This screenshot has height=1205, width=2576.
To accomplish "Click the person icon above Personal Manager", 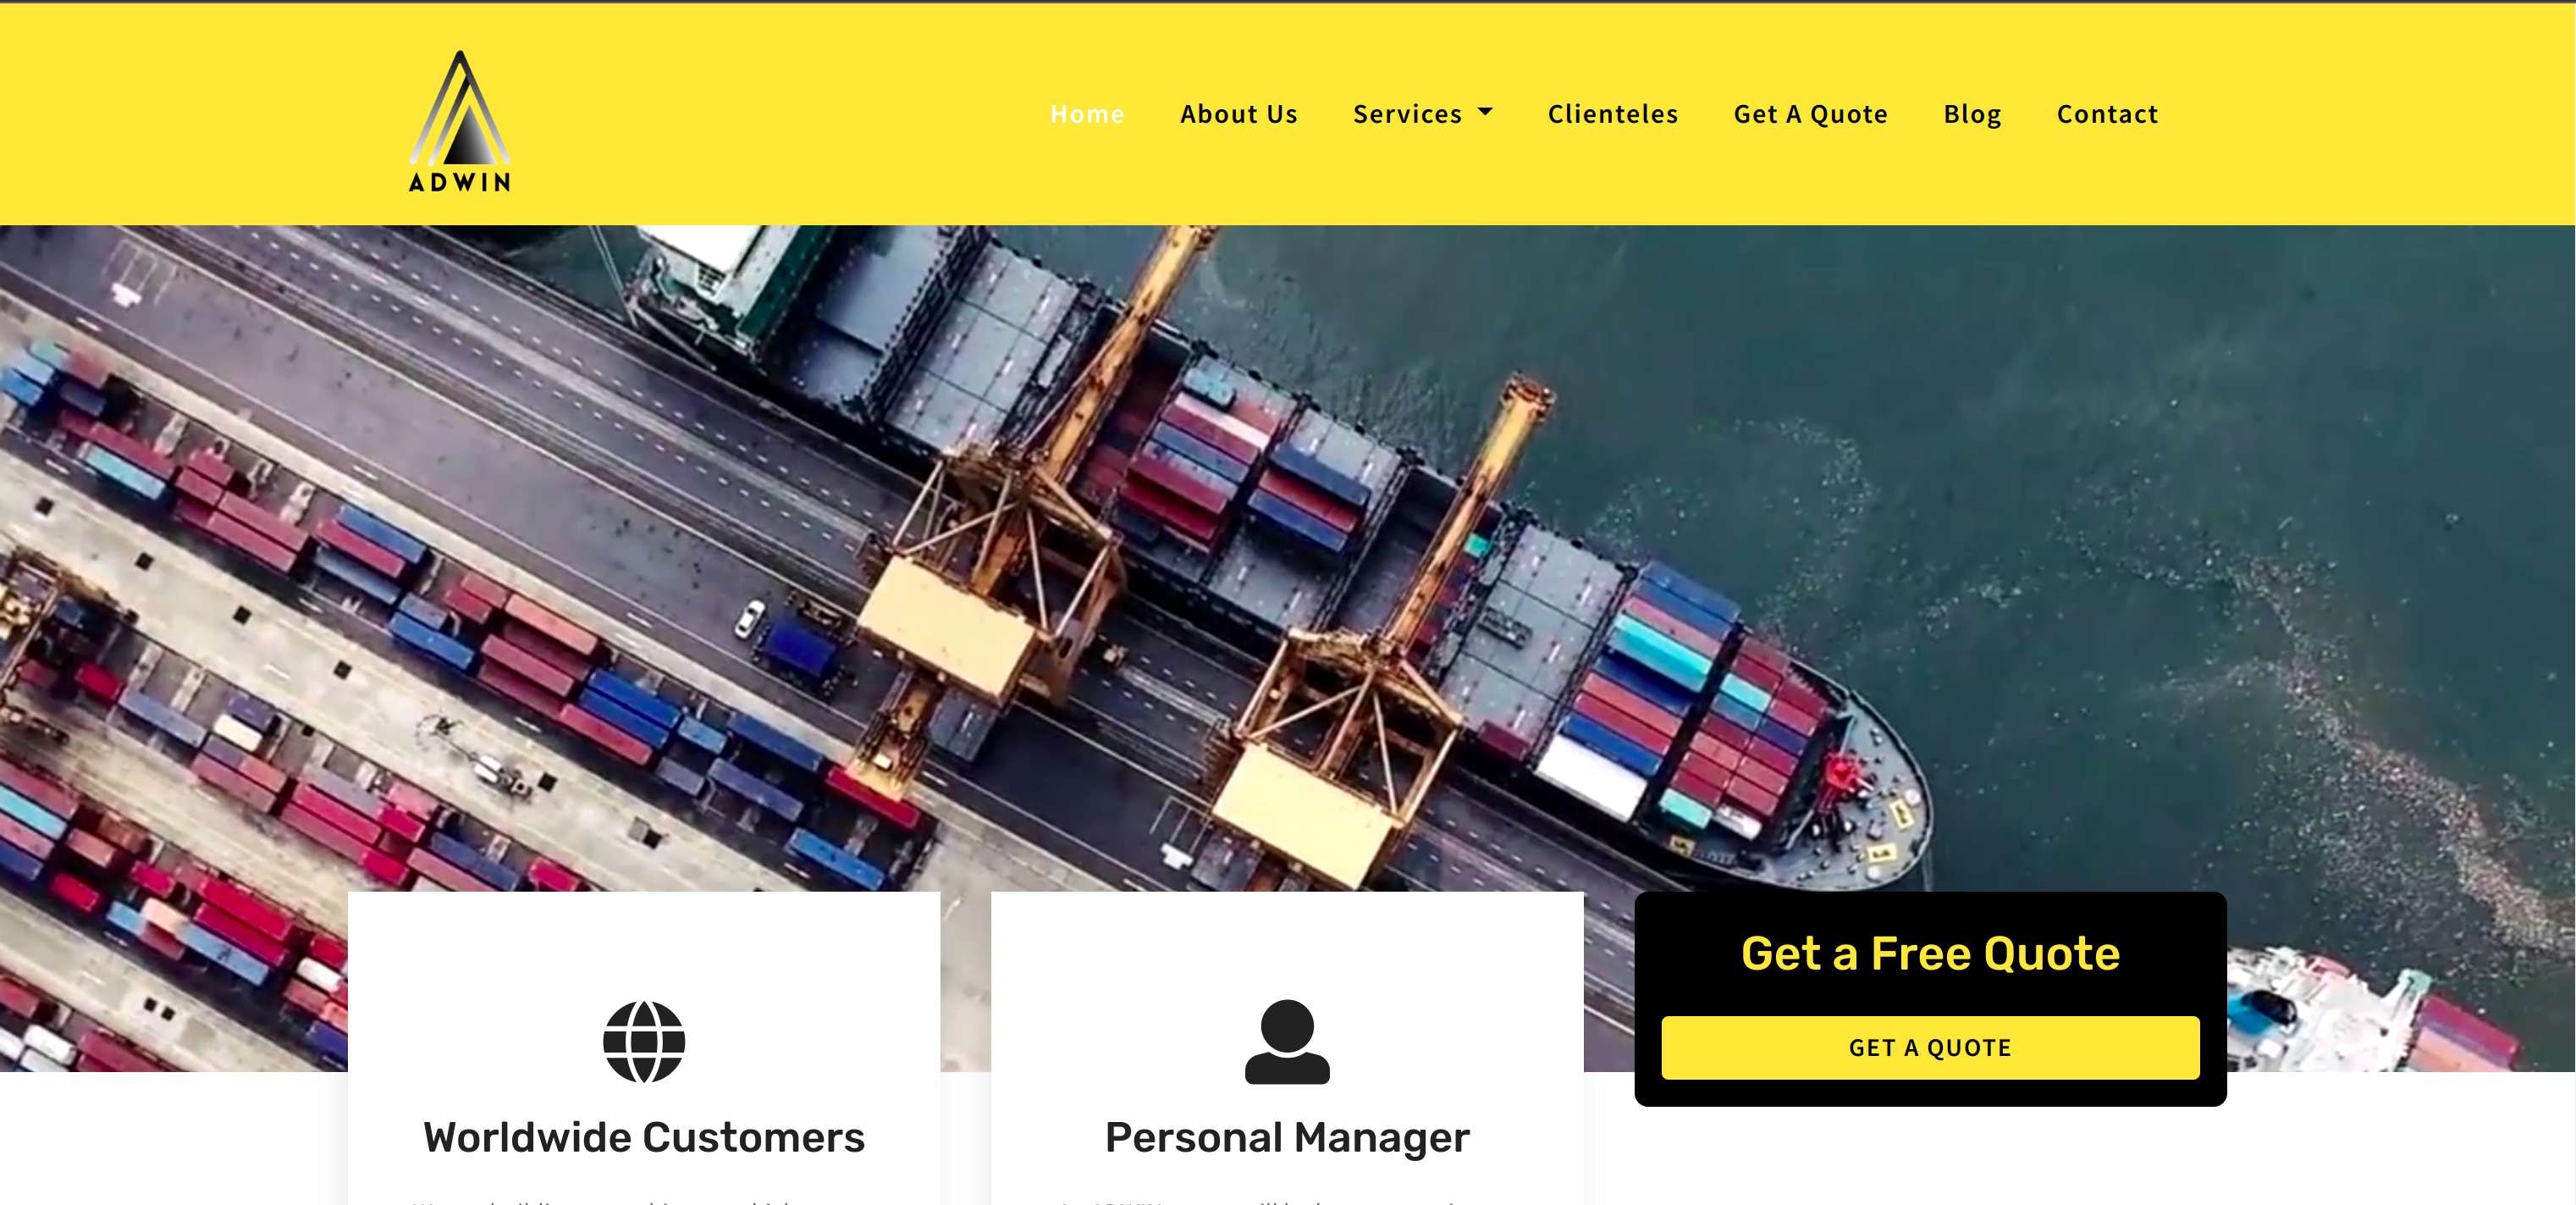I will click(x=1287, y=1041).
